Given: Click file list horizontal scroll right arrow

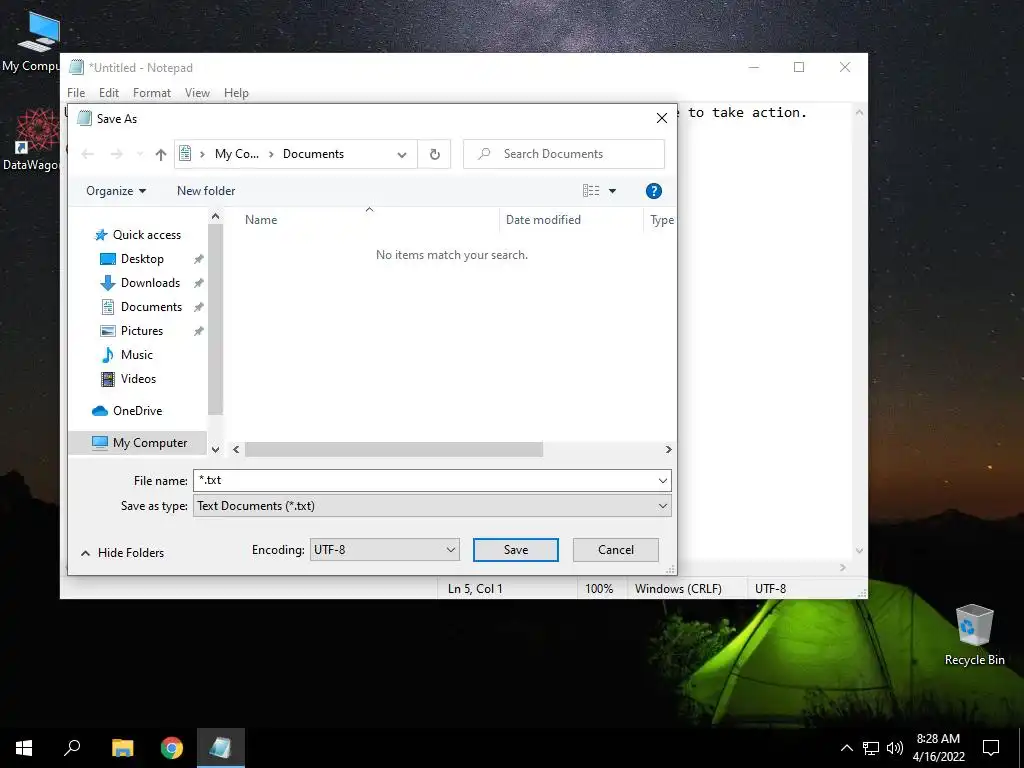Looking at the screenshot, I should 668,449.
